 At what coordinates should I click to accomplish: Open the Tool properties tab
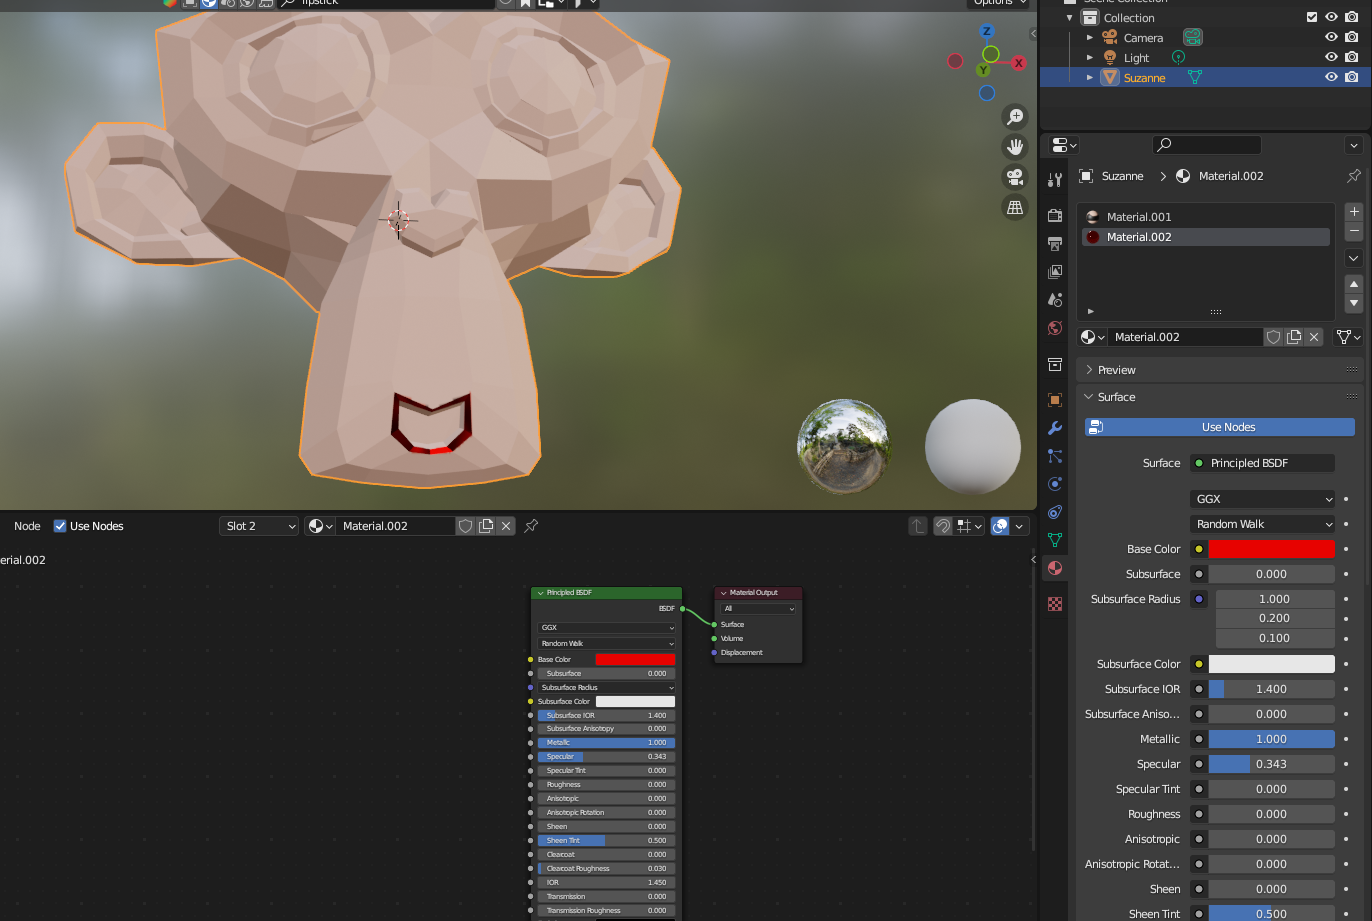click(1054, 180)
